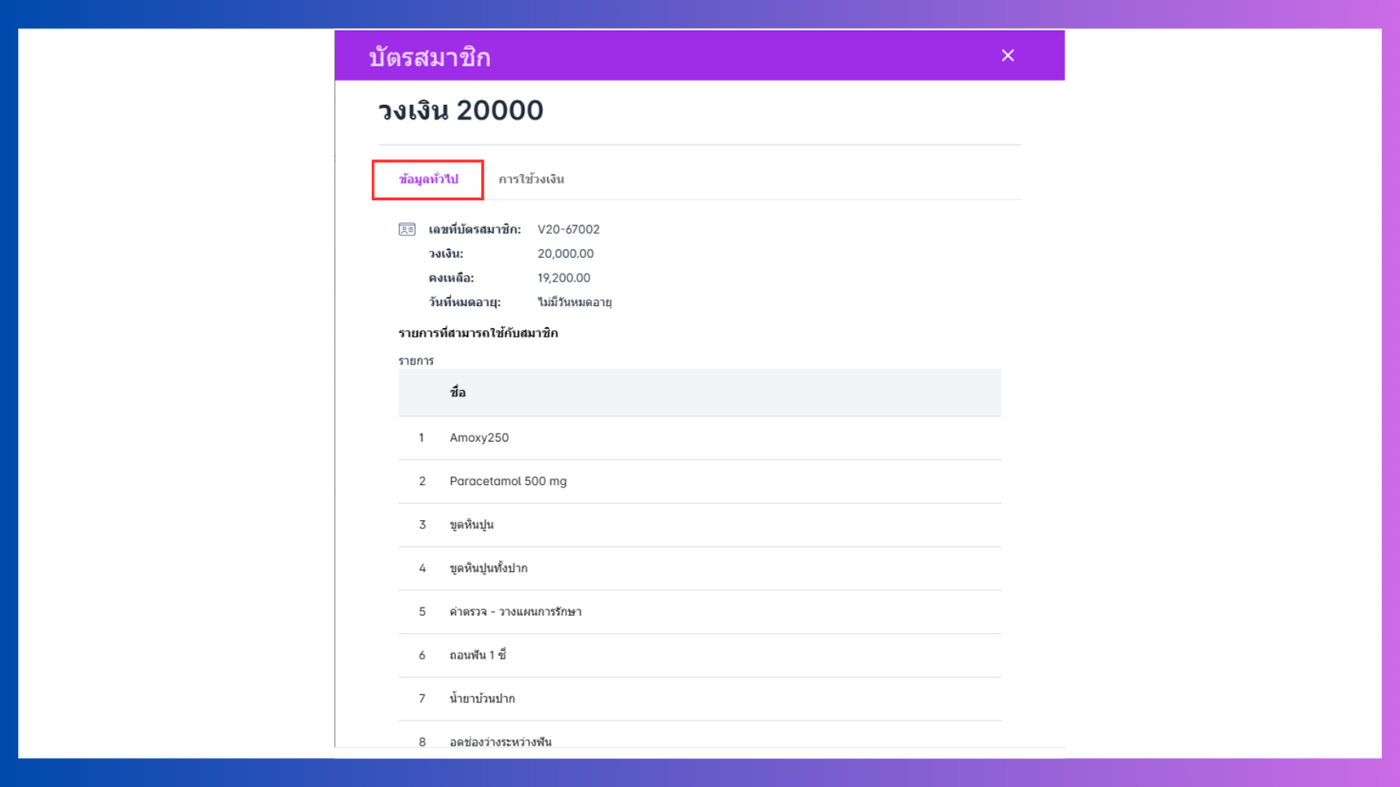
Task: Click member card number V20-67002
Action: (568, 230)
